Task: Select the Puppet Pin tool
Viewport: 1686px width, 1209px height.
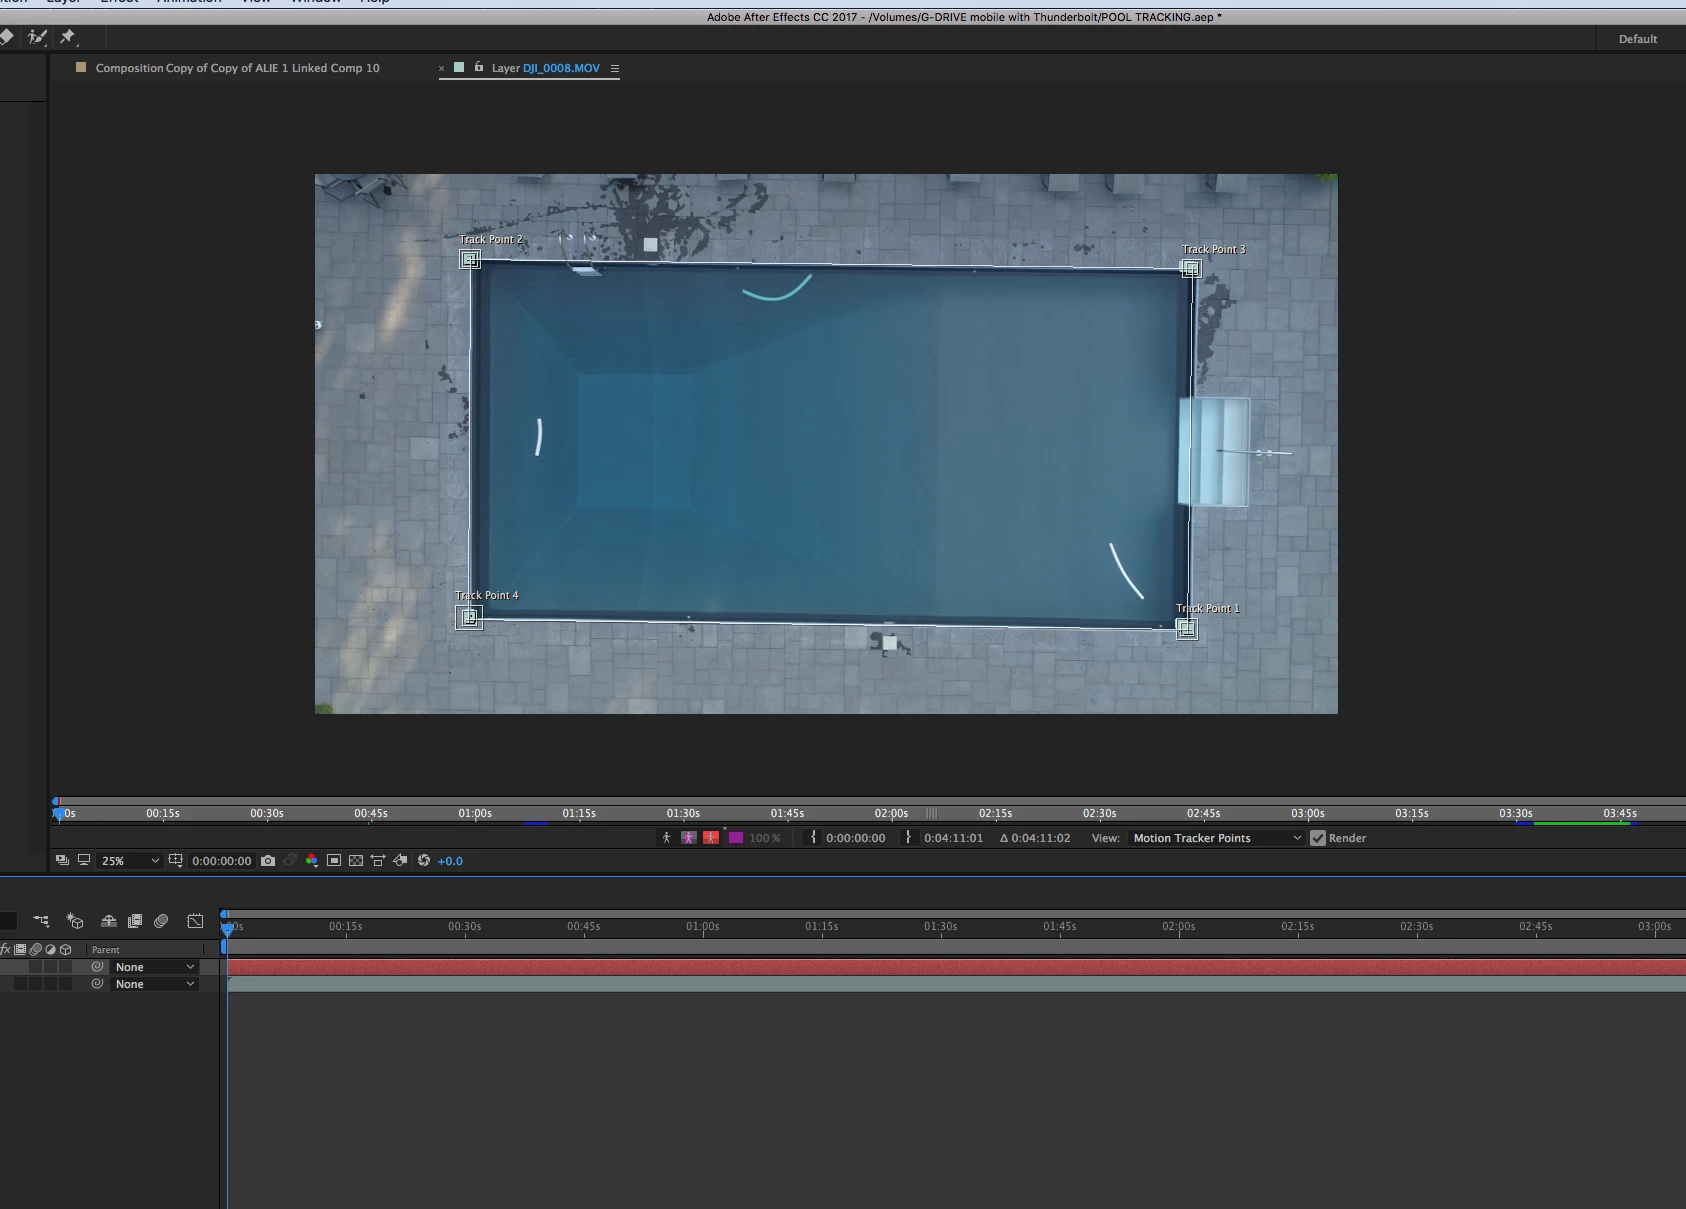Action: tap(68, 37)
